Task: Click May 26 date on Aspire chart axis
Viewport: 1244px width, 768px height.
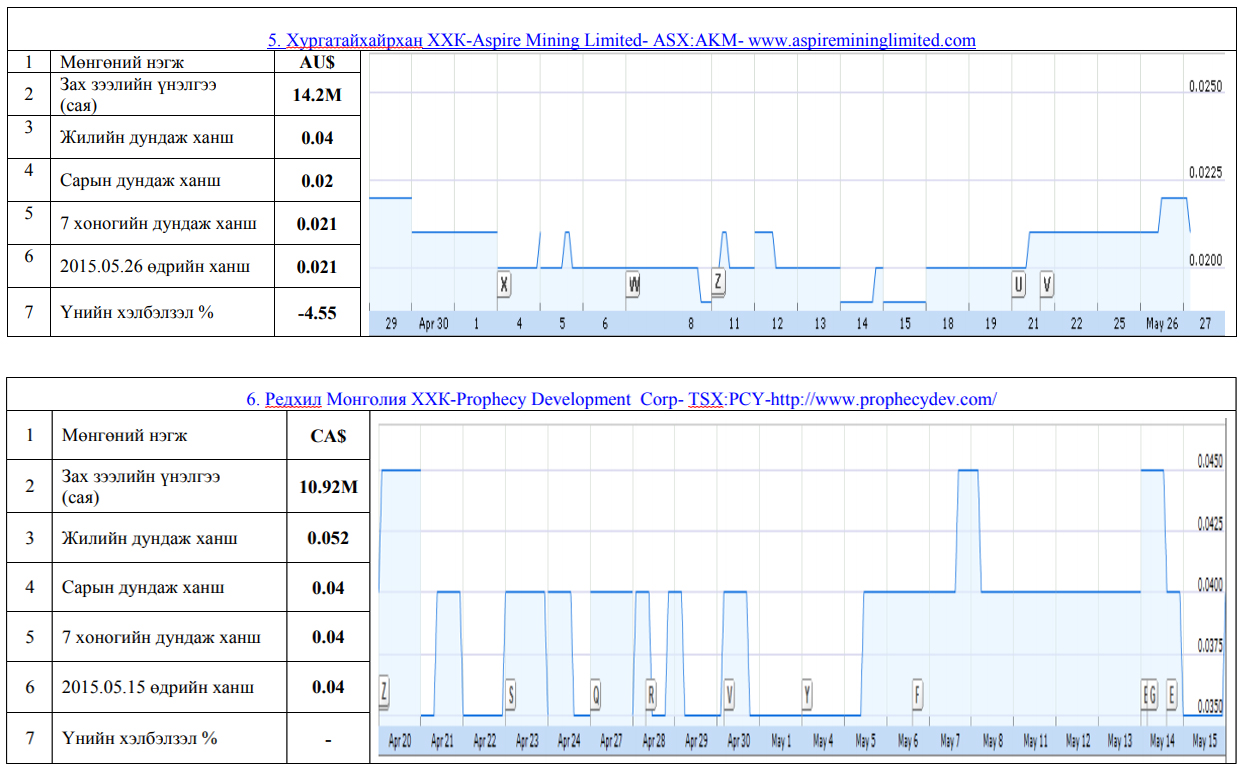Action: pos(1161,324)
